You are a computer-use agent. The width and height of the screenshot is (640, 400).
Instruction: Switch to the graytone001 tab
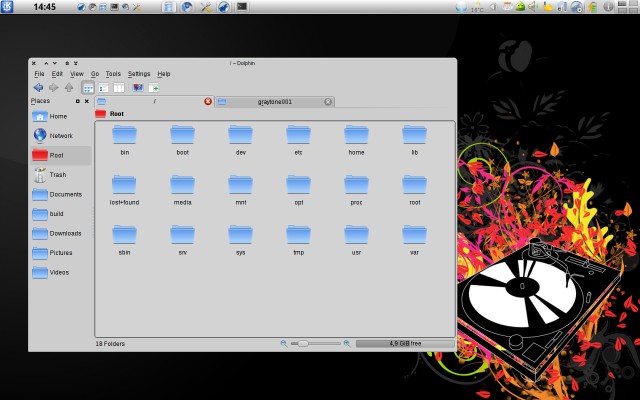[x=274, y=102]
